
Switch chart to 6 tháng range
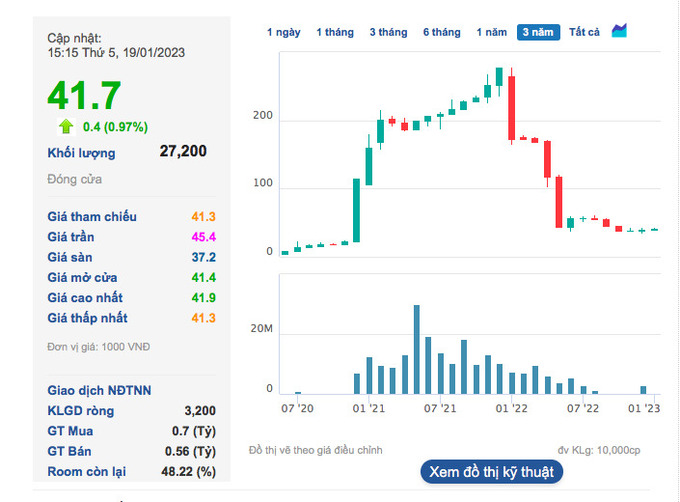[442, 33]
